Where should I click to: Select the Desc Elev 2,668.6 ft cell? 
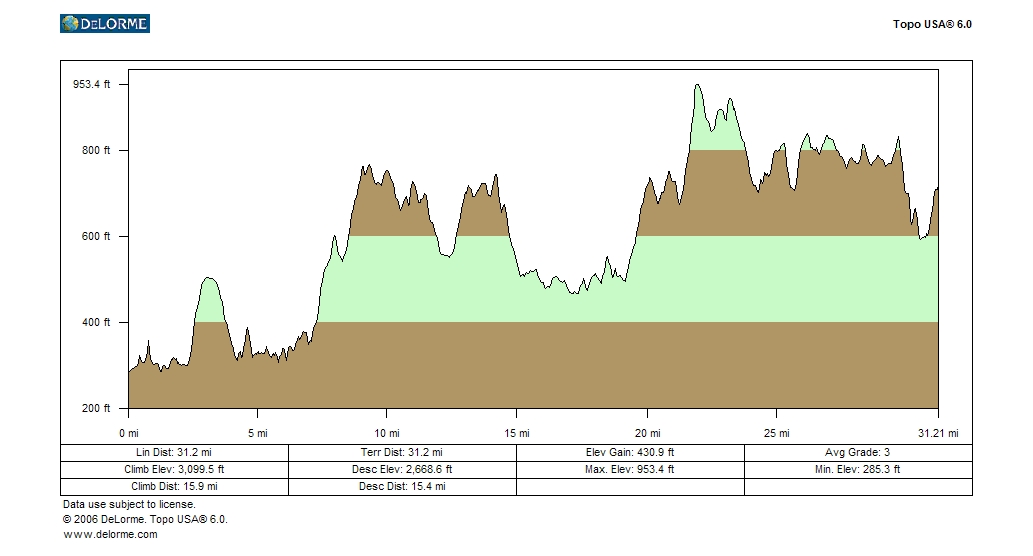click(x=401, y=469)
